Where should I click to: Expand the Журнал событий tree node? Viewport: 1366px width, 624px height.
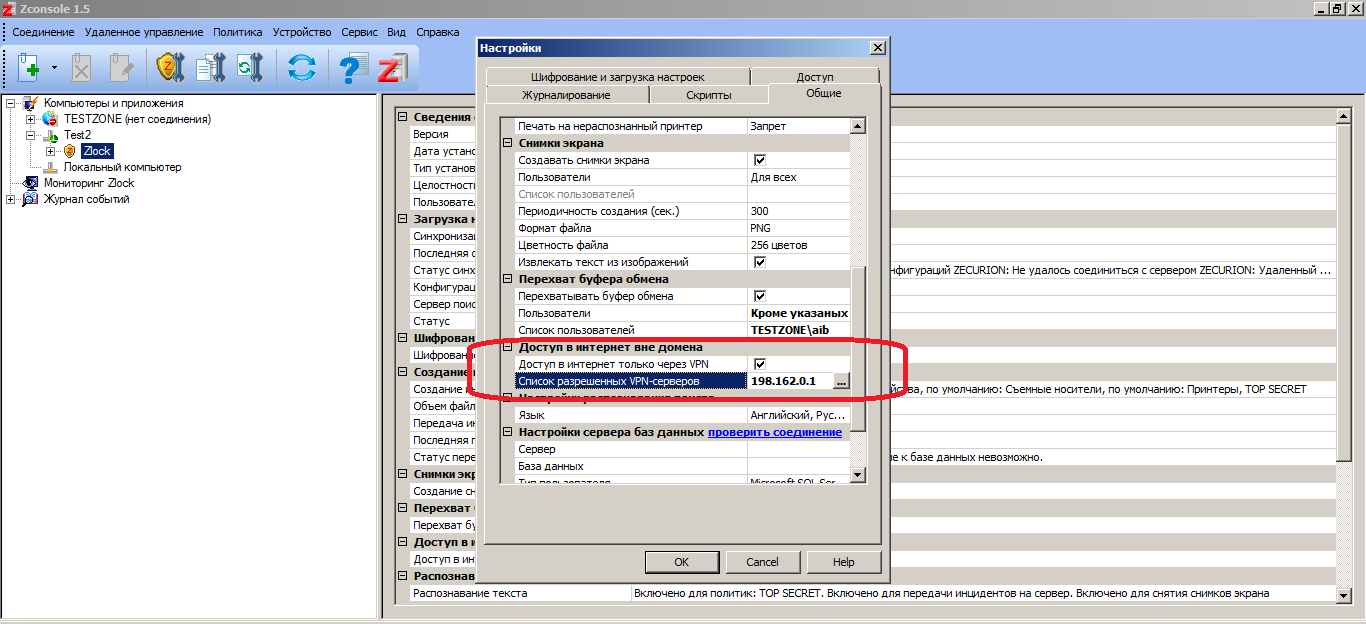point(11,199)
